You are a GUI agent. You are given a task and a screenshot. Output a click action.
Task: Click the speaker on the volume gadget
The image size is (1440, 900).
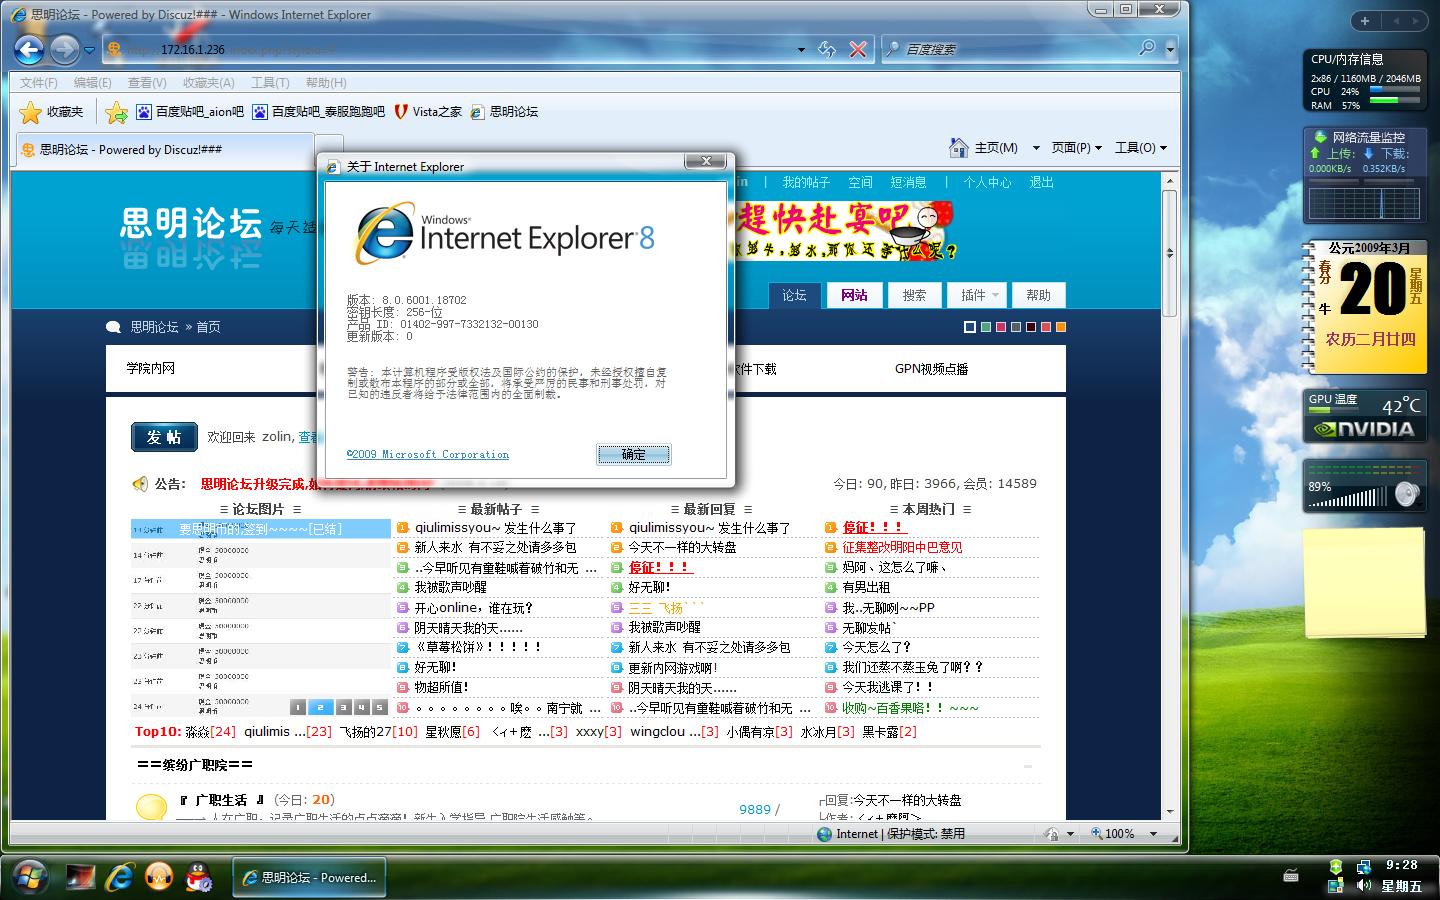(x=1406, y=493)
